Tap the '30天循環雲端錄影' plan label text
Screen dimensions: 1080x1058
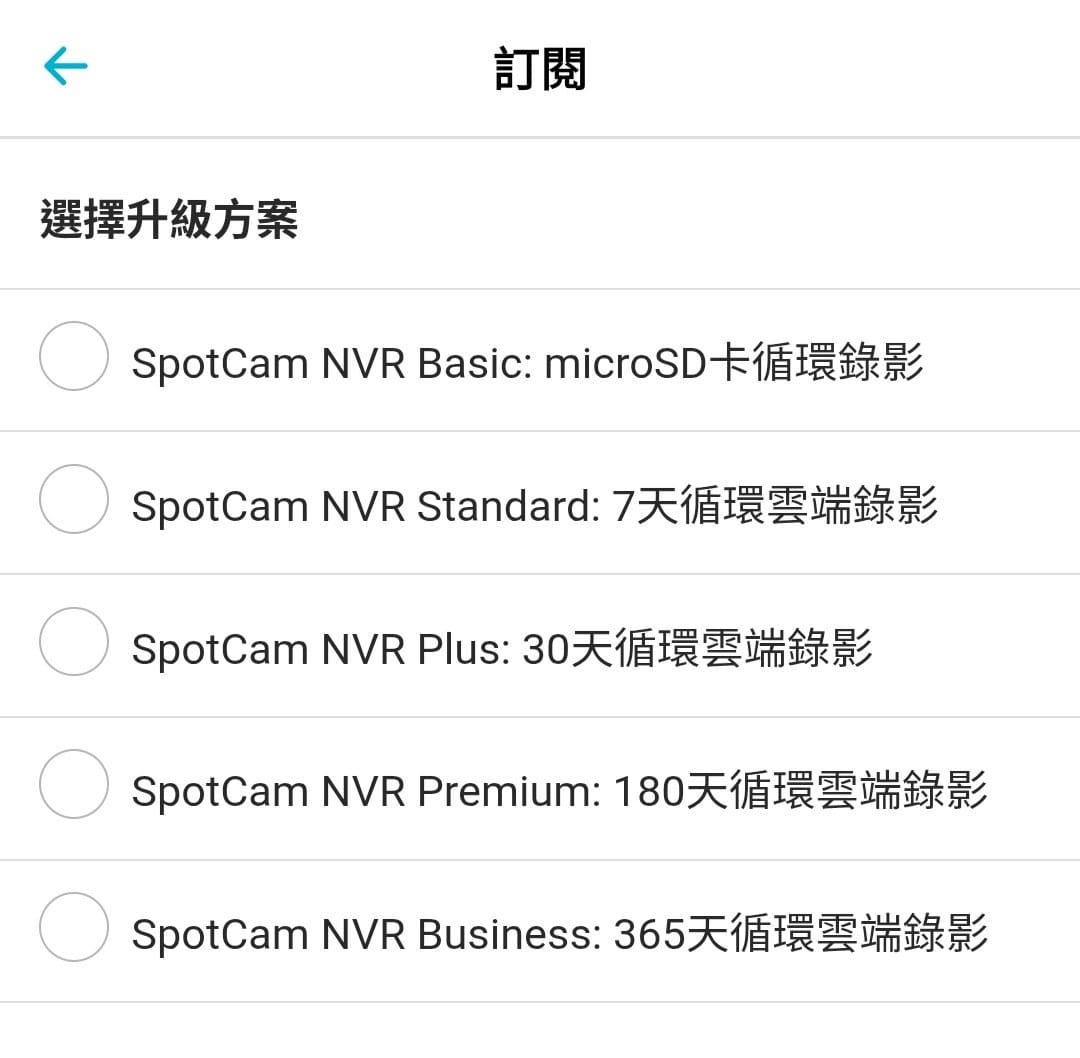coord(697,648)
